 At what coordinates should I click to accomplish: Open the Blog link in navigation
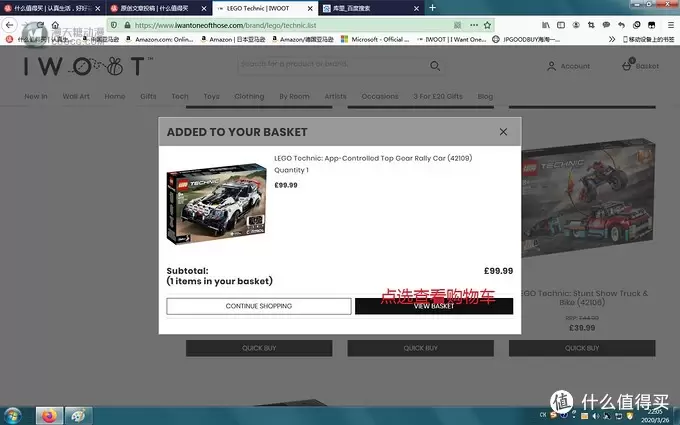[485, 96]
